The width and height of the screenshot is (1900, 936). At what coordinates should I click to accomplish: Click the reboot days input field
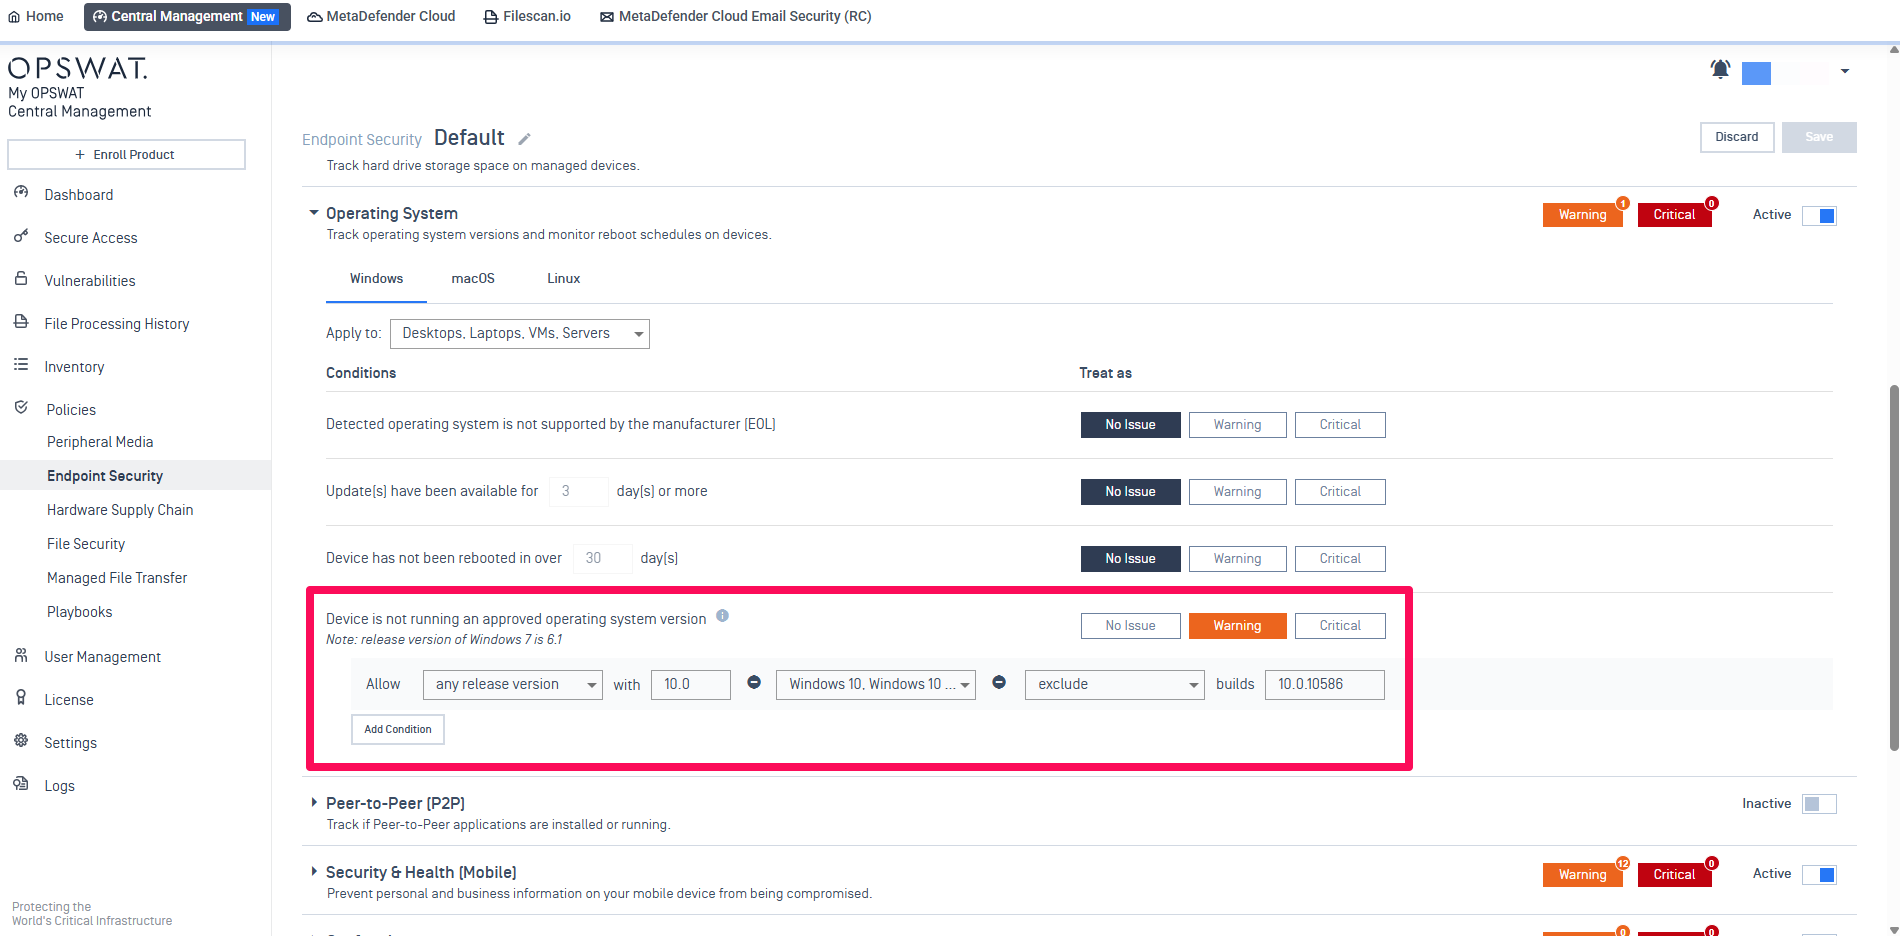coord(603,559)
